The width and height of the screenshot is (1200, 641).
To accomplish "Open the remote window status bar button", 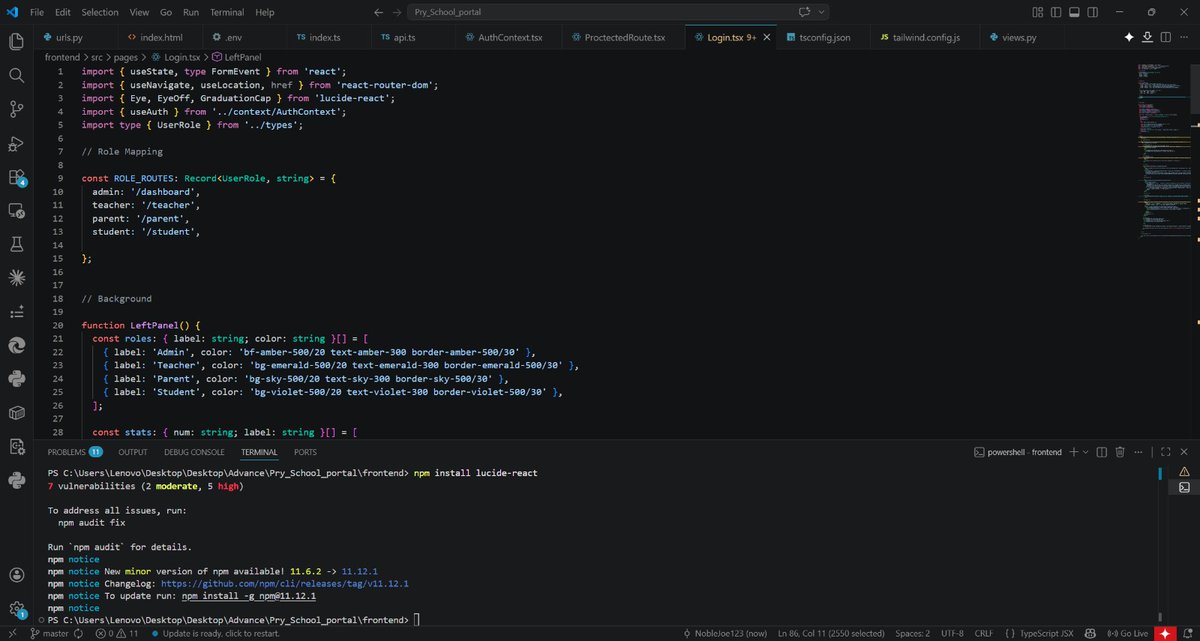I will point(11,633).
